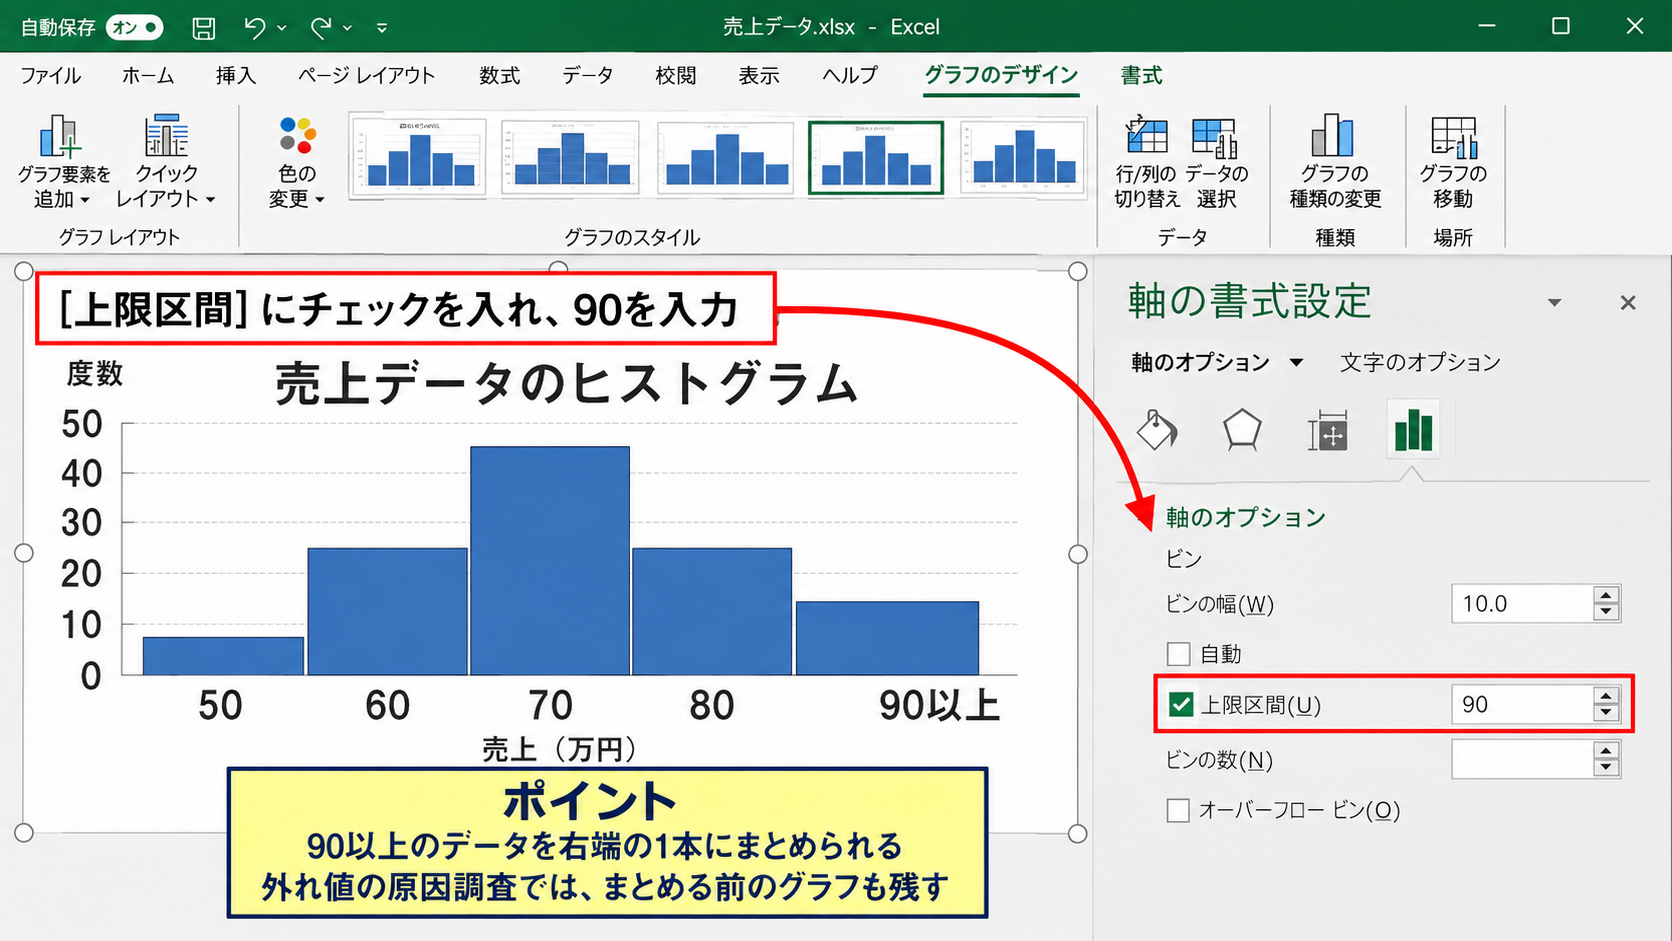Open the Redo history dropdown arrow
This screenshot has width=1672, height=941.
(347, 28)
